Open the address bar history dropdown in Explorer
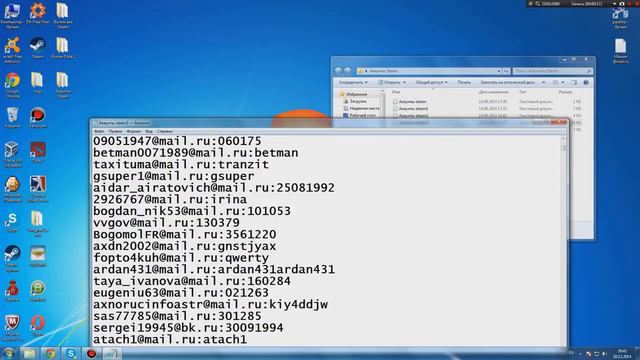The image size is (640, 360). (499, 71)
